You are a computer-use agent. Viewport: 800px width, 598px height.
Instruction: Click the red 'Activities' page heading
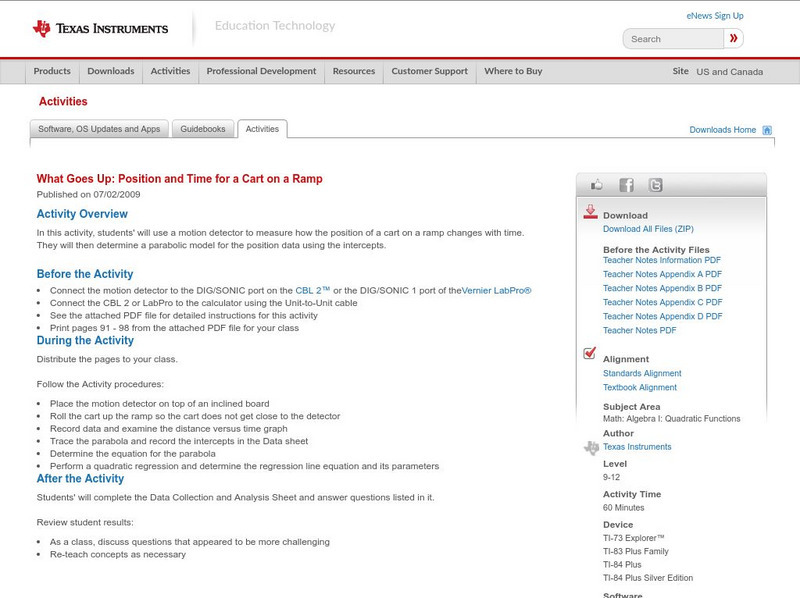point(63,102)
